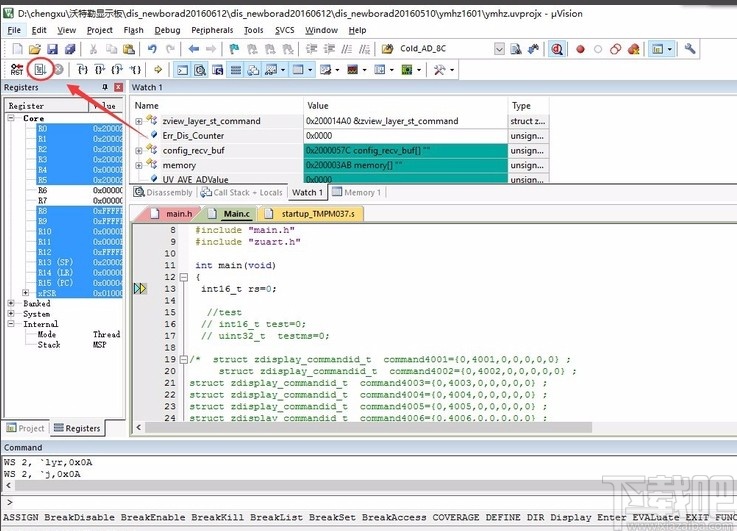
Task: Insert a breakpoint with the red dot icon
Action: coord(580,49)
